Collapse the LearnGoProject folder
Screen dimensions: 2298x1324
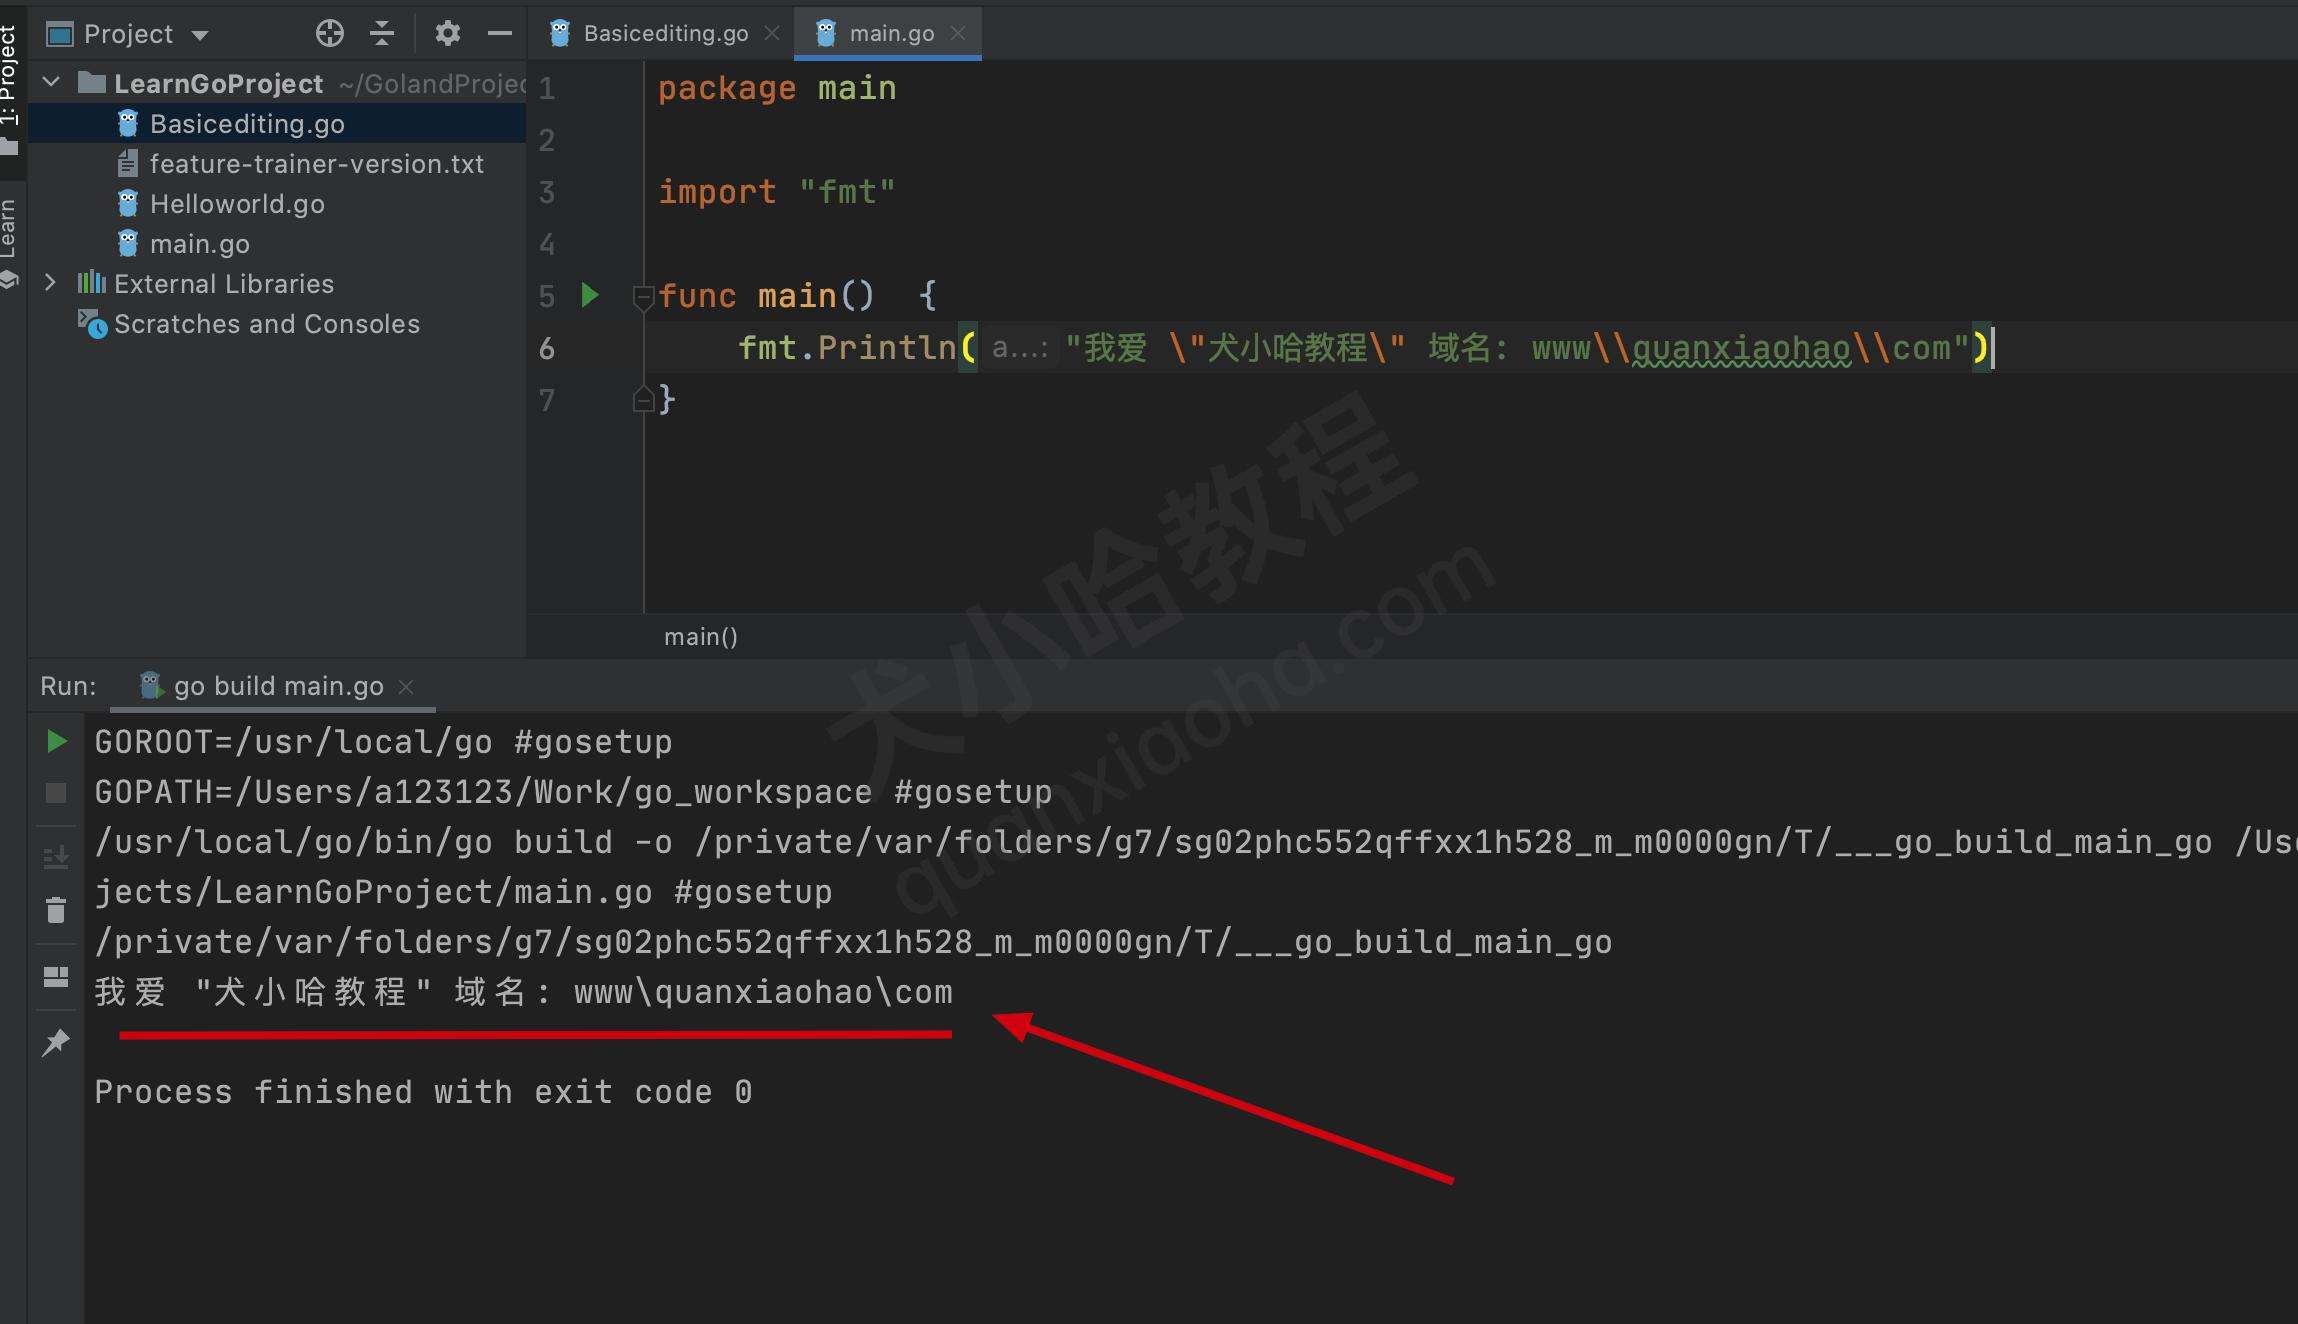52,83
